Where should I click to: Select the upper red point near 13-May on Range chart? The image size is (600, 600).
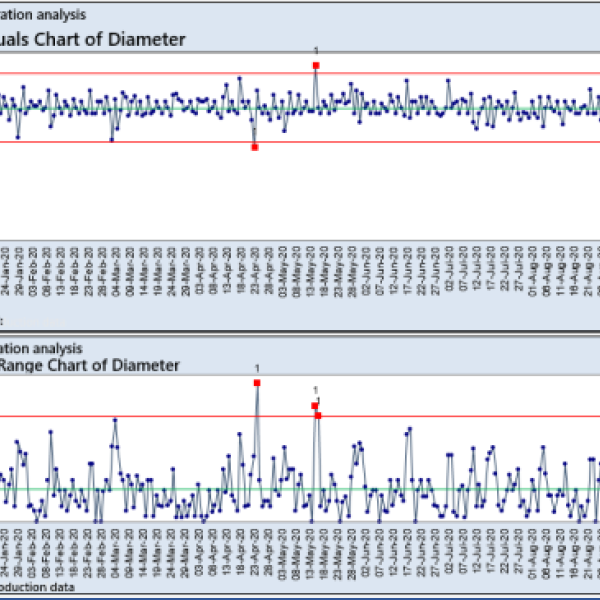314,406
